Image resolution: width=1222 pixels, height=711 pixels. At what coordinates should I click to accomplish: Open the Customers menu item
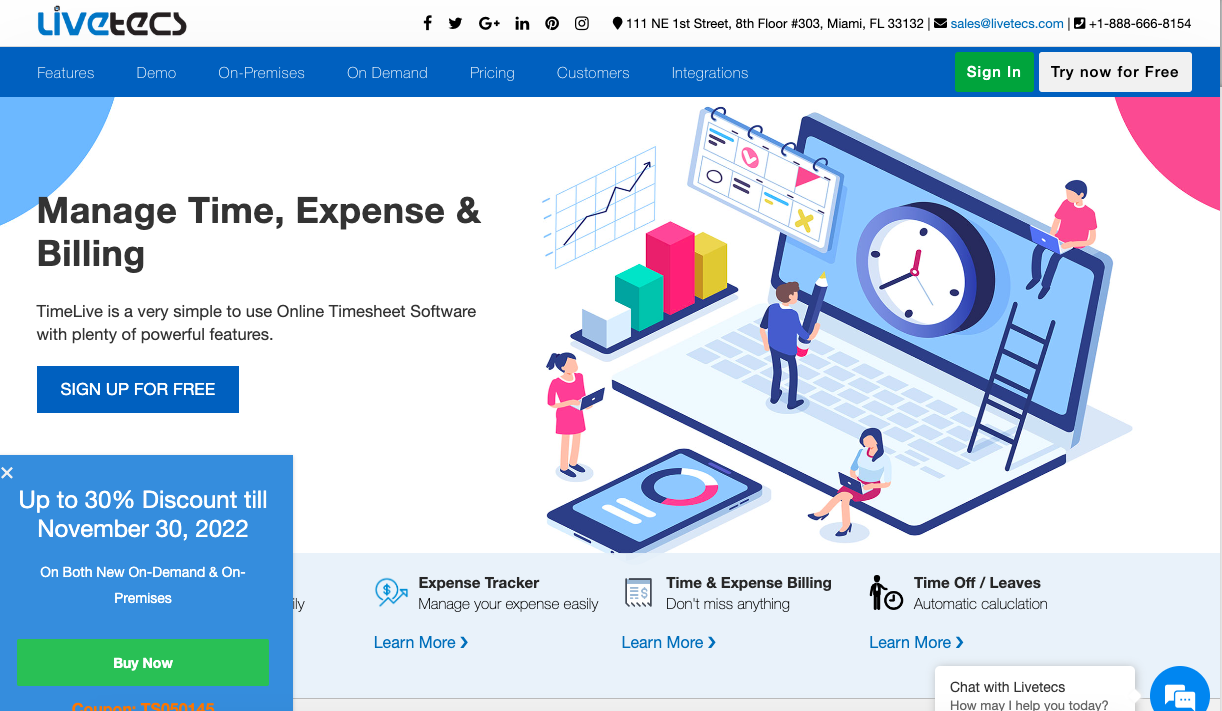(x=593, y=73)
